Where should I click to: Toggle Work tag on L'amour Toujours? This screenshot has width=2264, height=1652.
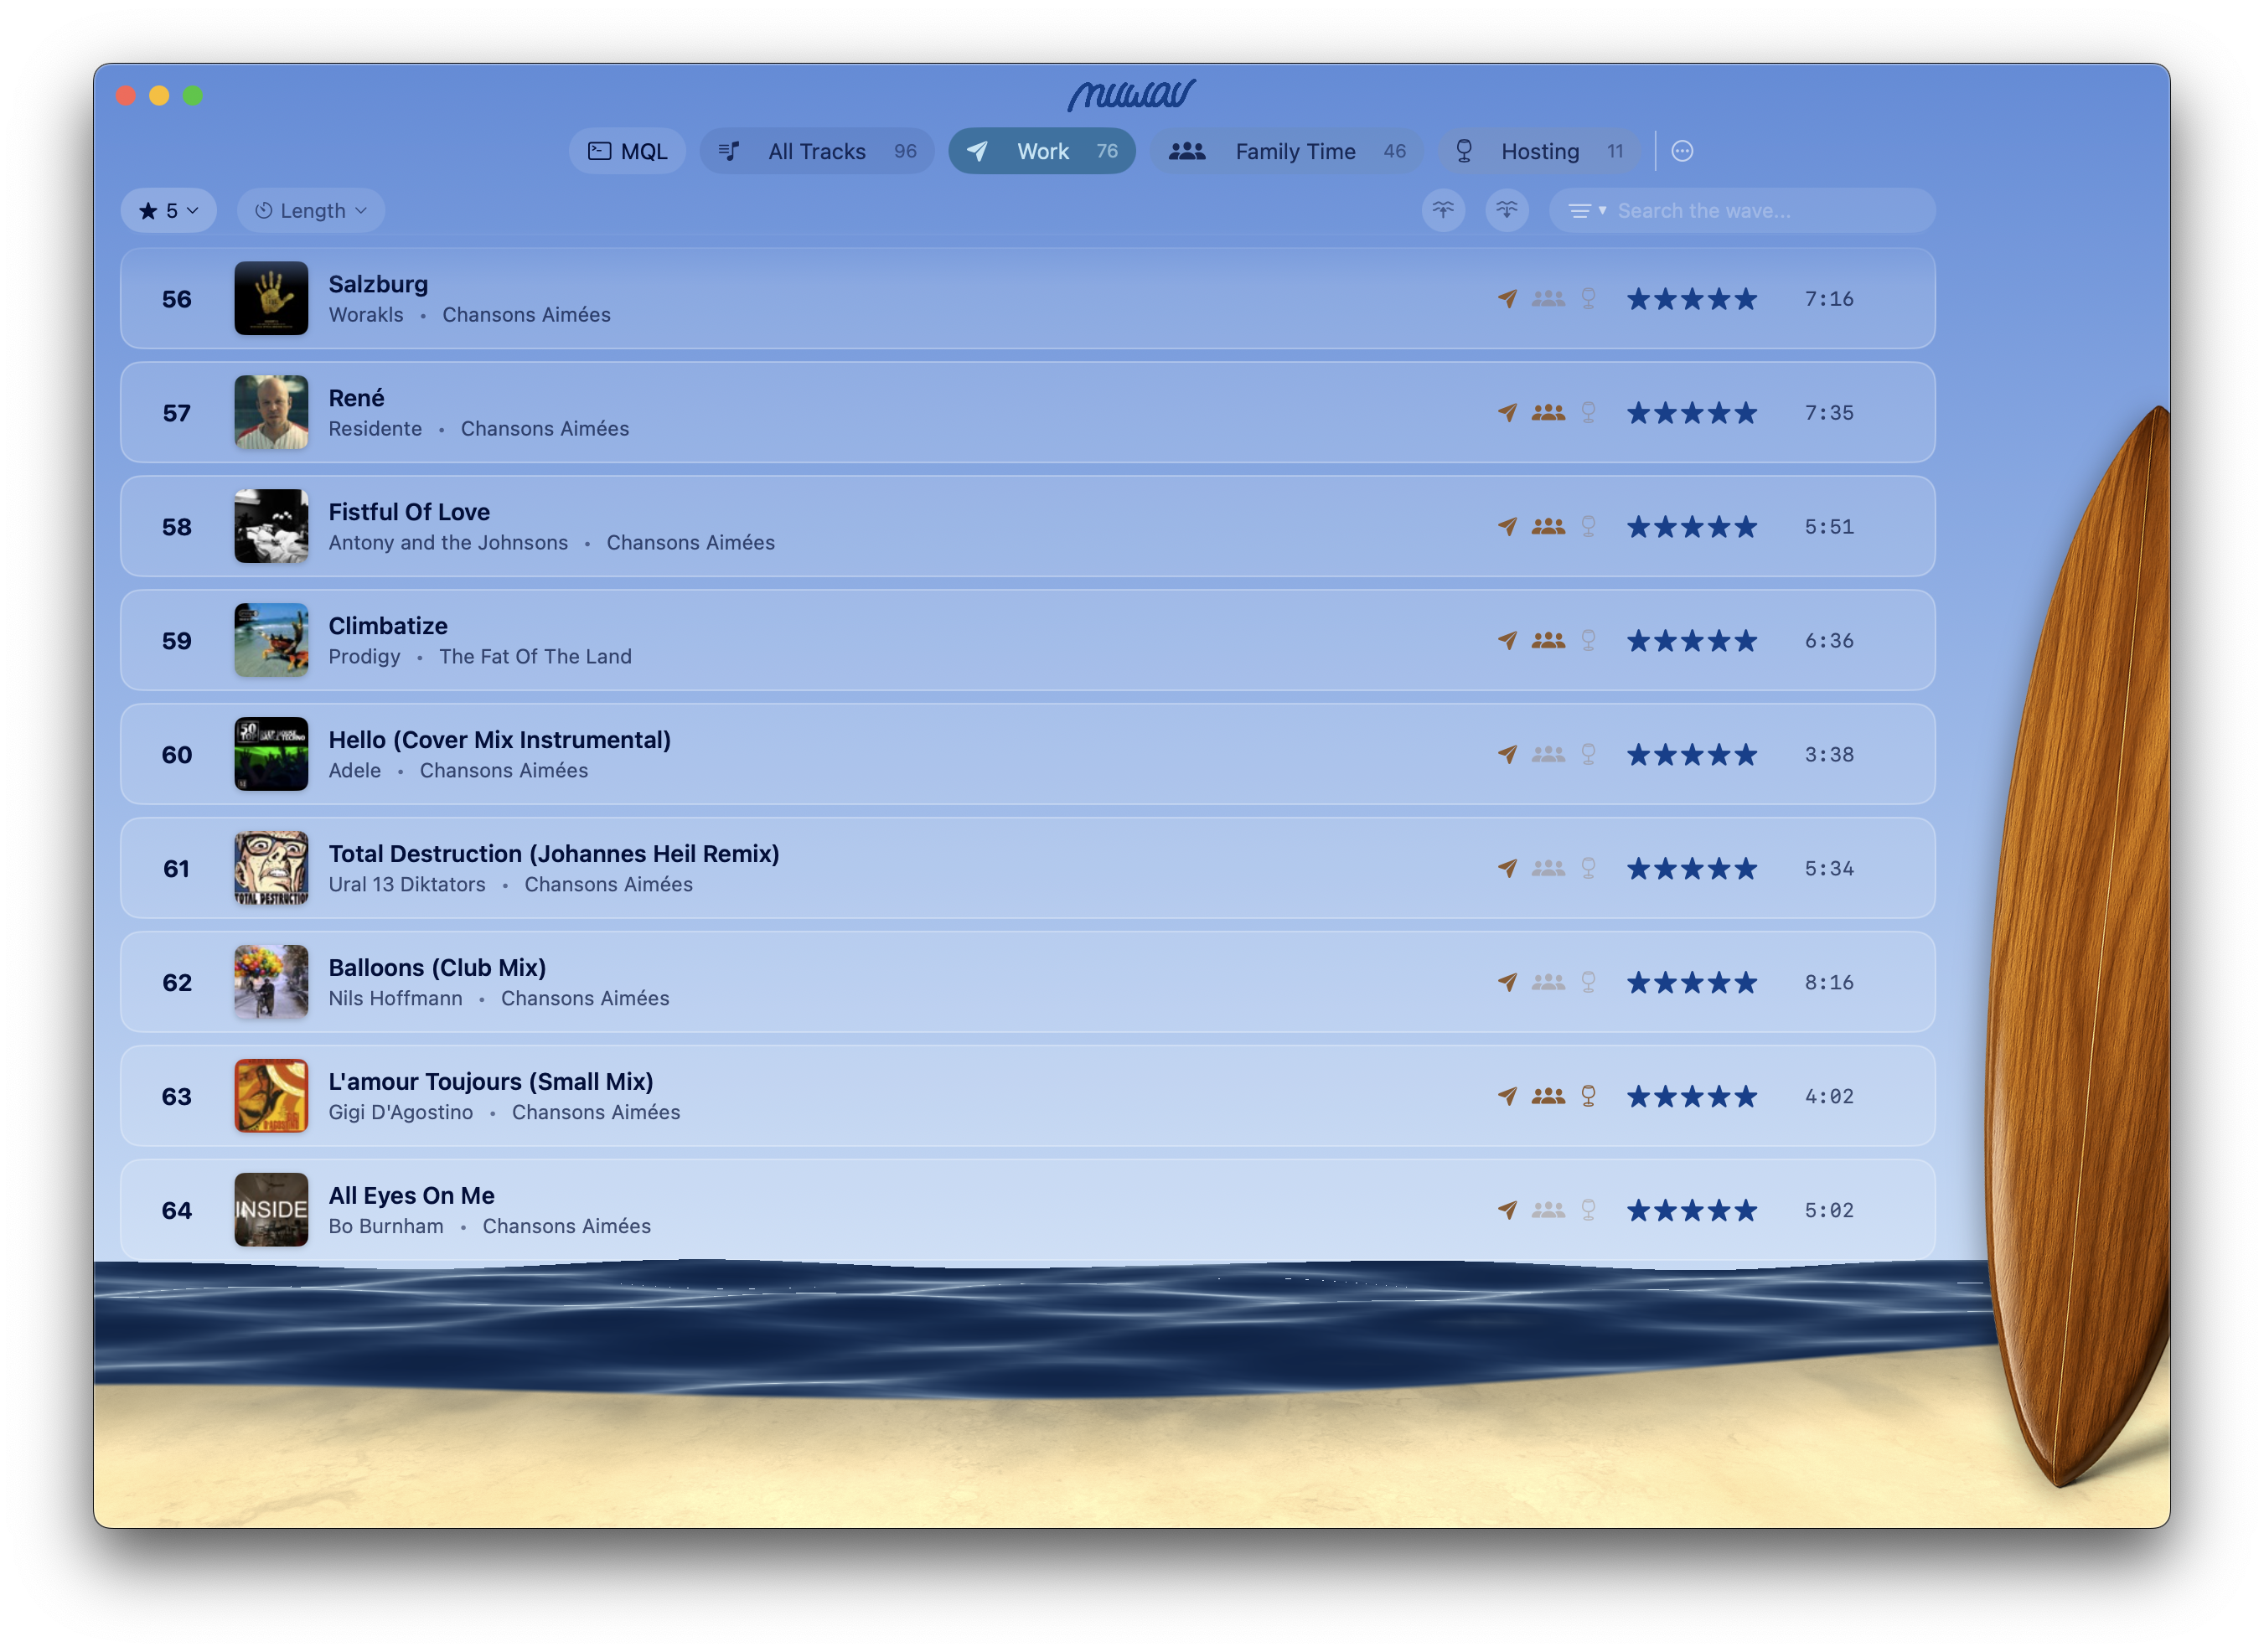(x=1507, y=1096)
